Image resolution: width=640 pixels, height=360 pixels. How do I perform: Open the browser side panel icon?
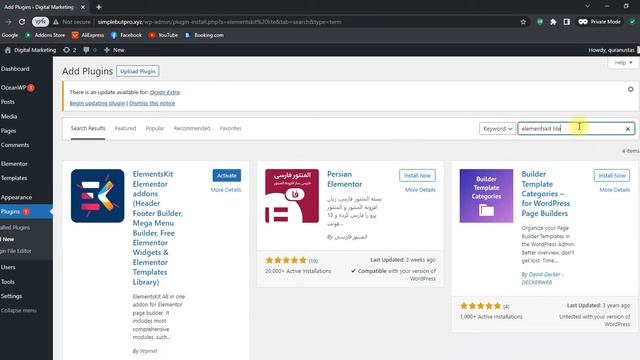[567, 22]
